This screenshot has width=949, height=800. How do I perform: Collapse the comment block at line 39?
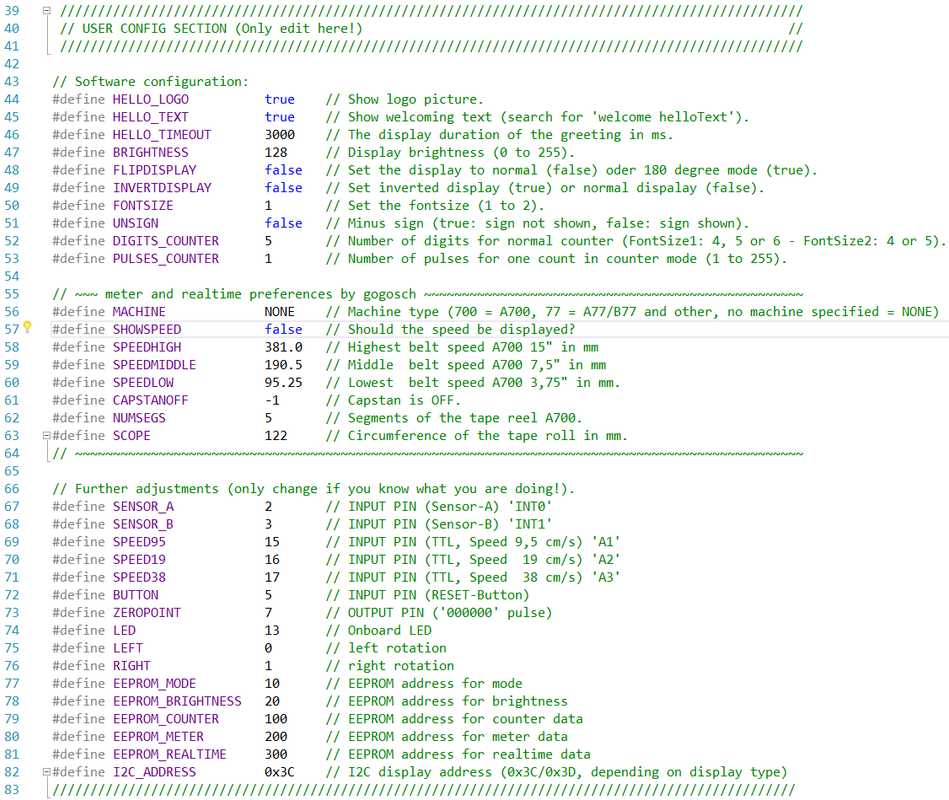click(x=47, y=10)
